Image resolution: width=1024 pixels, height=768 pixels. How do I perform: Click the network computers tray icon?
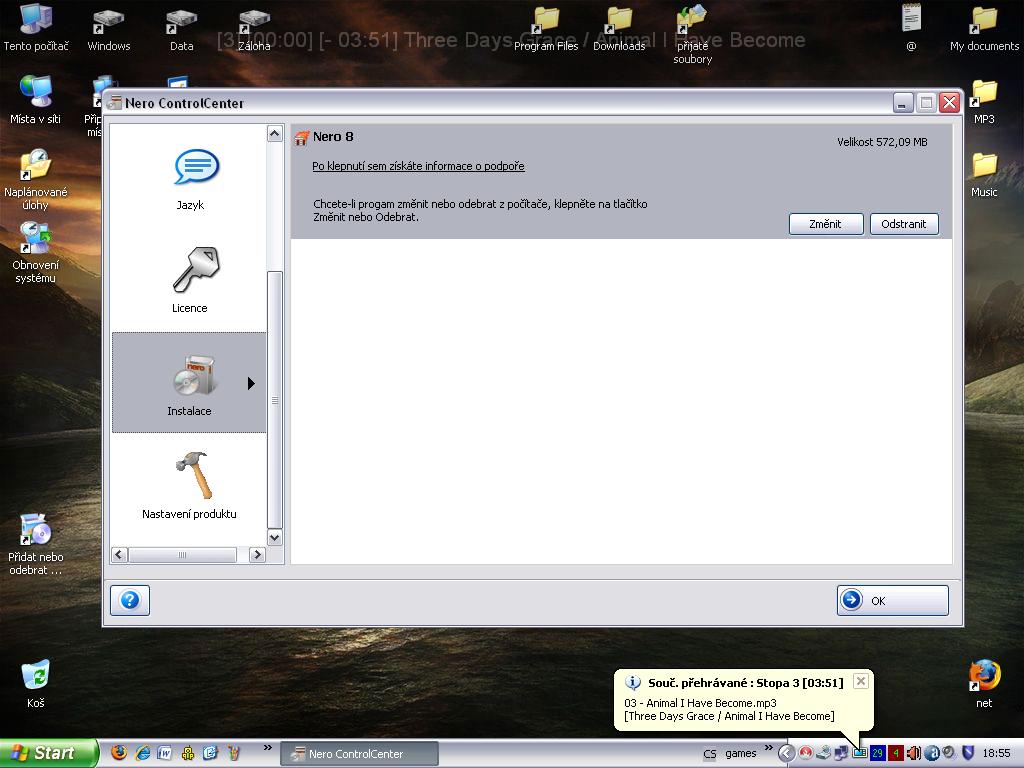pos(841,754)
